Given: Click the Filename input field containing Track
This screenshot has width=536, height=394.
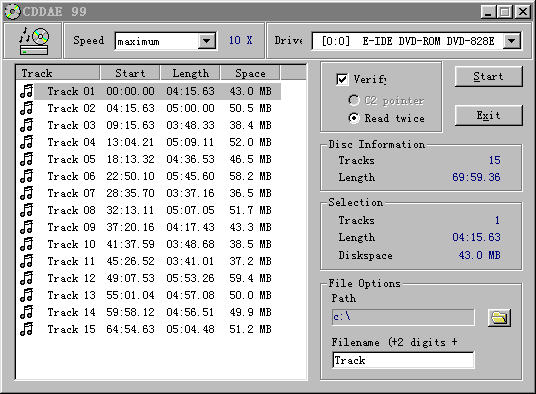Looking at the screenshot, I should coord(403,360).
